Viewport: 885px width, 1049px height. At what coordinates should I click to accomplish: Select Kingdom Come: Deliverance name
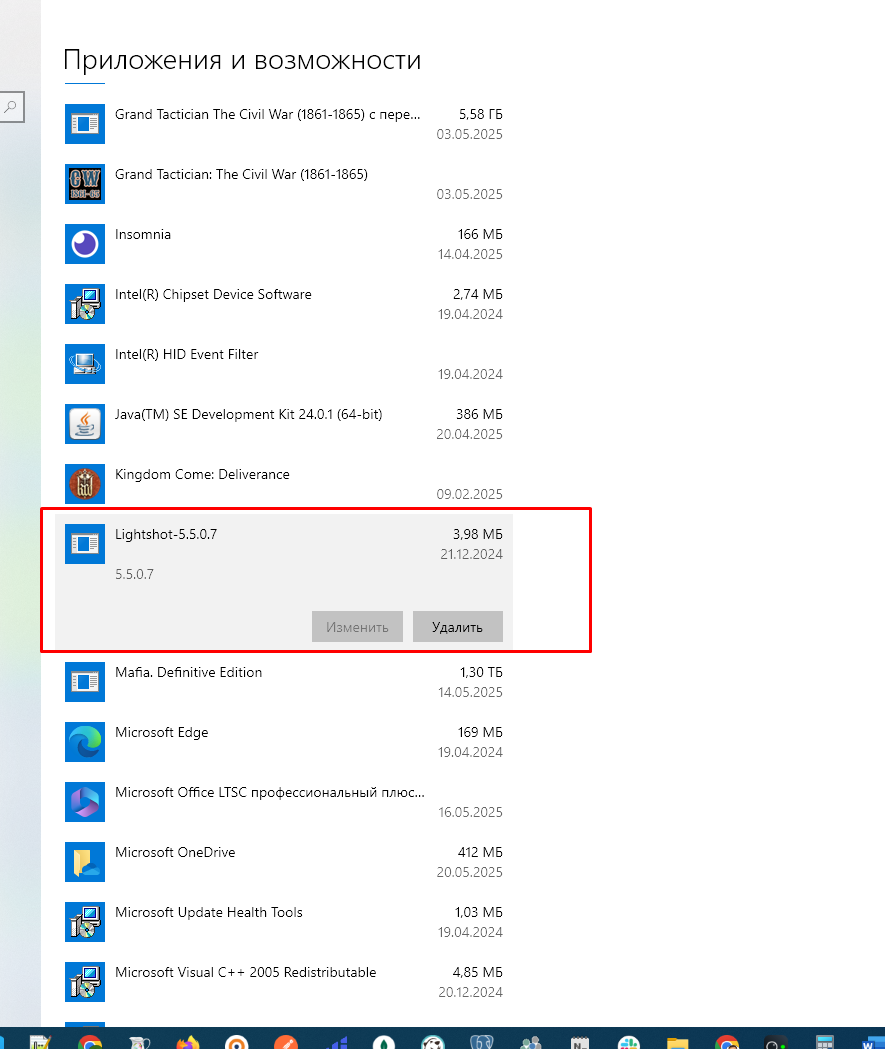tap(202, 474)
